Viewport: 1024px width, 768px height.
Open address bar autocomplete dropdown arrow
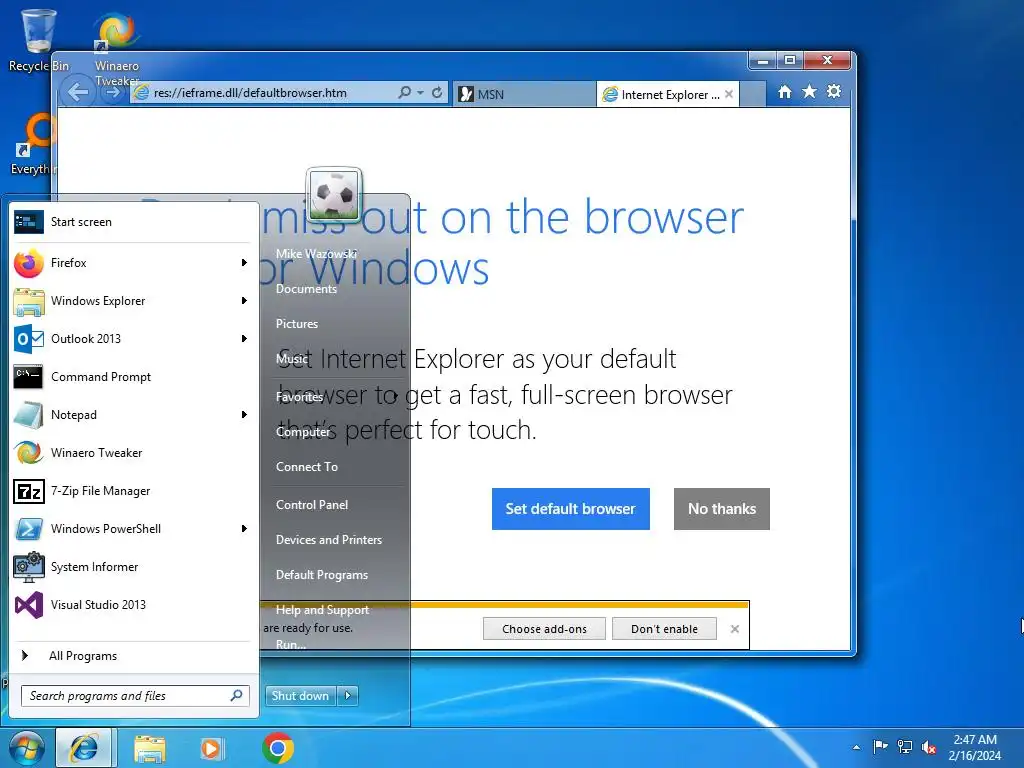(x=421, y=93)
